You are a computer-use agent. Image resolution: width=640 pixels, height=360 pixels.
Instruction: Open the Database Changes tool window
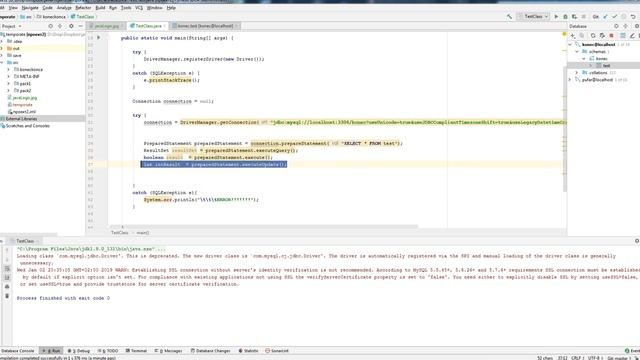[211, 351]
